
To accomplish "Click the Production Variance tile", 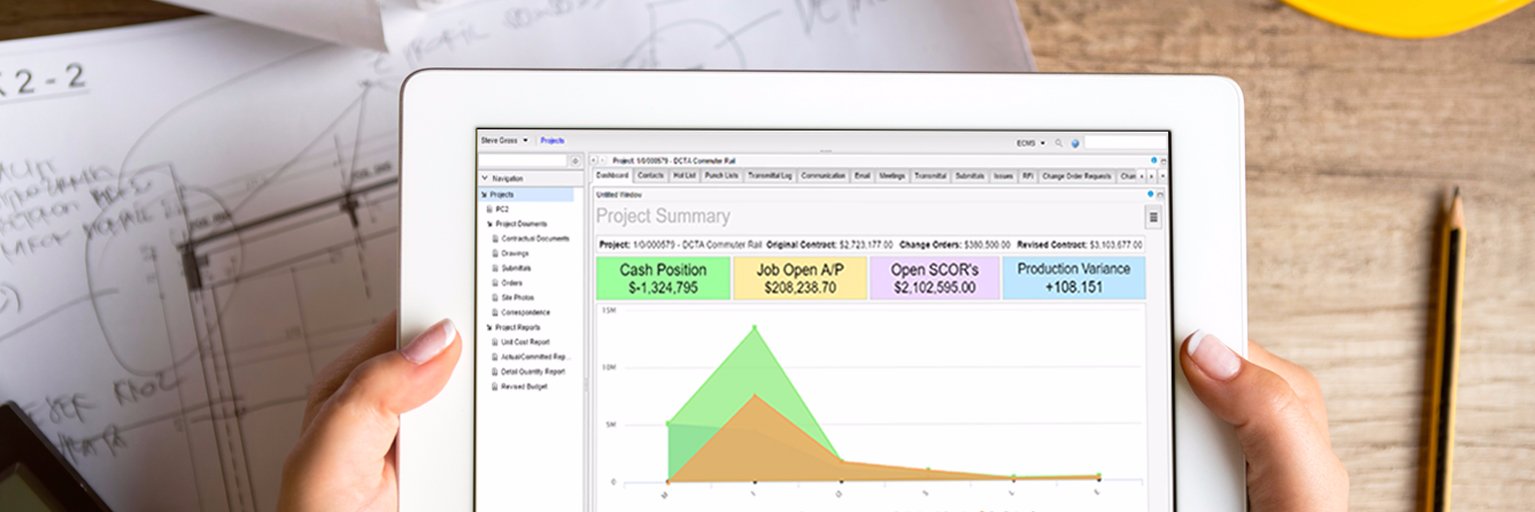I will [x=1074, y=278].
